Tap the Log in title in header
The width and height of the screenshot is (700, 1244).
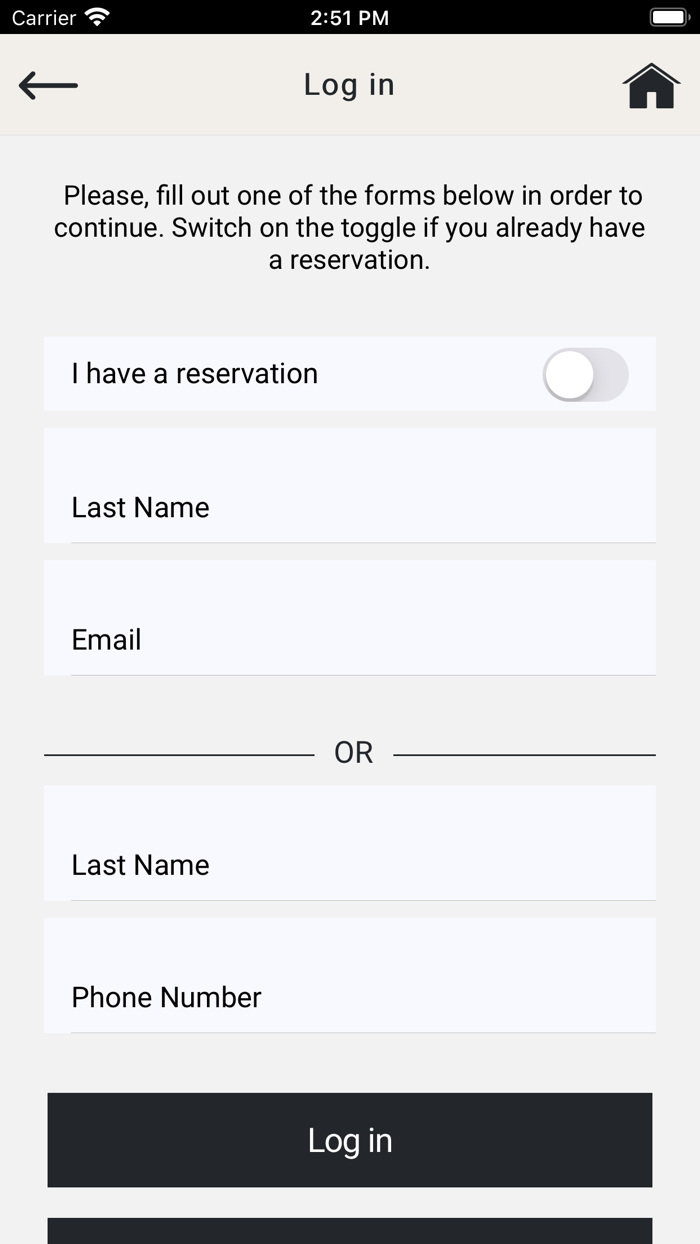tap(348, 85)
